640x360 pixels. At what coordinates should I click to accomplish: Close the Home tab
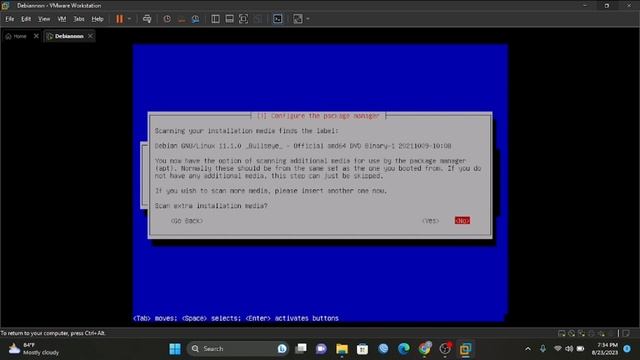36,36
